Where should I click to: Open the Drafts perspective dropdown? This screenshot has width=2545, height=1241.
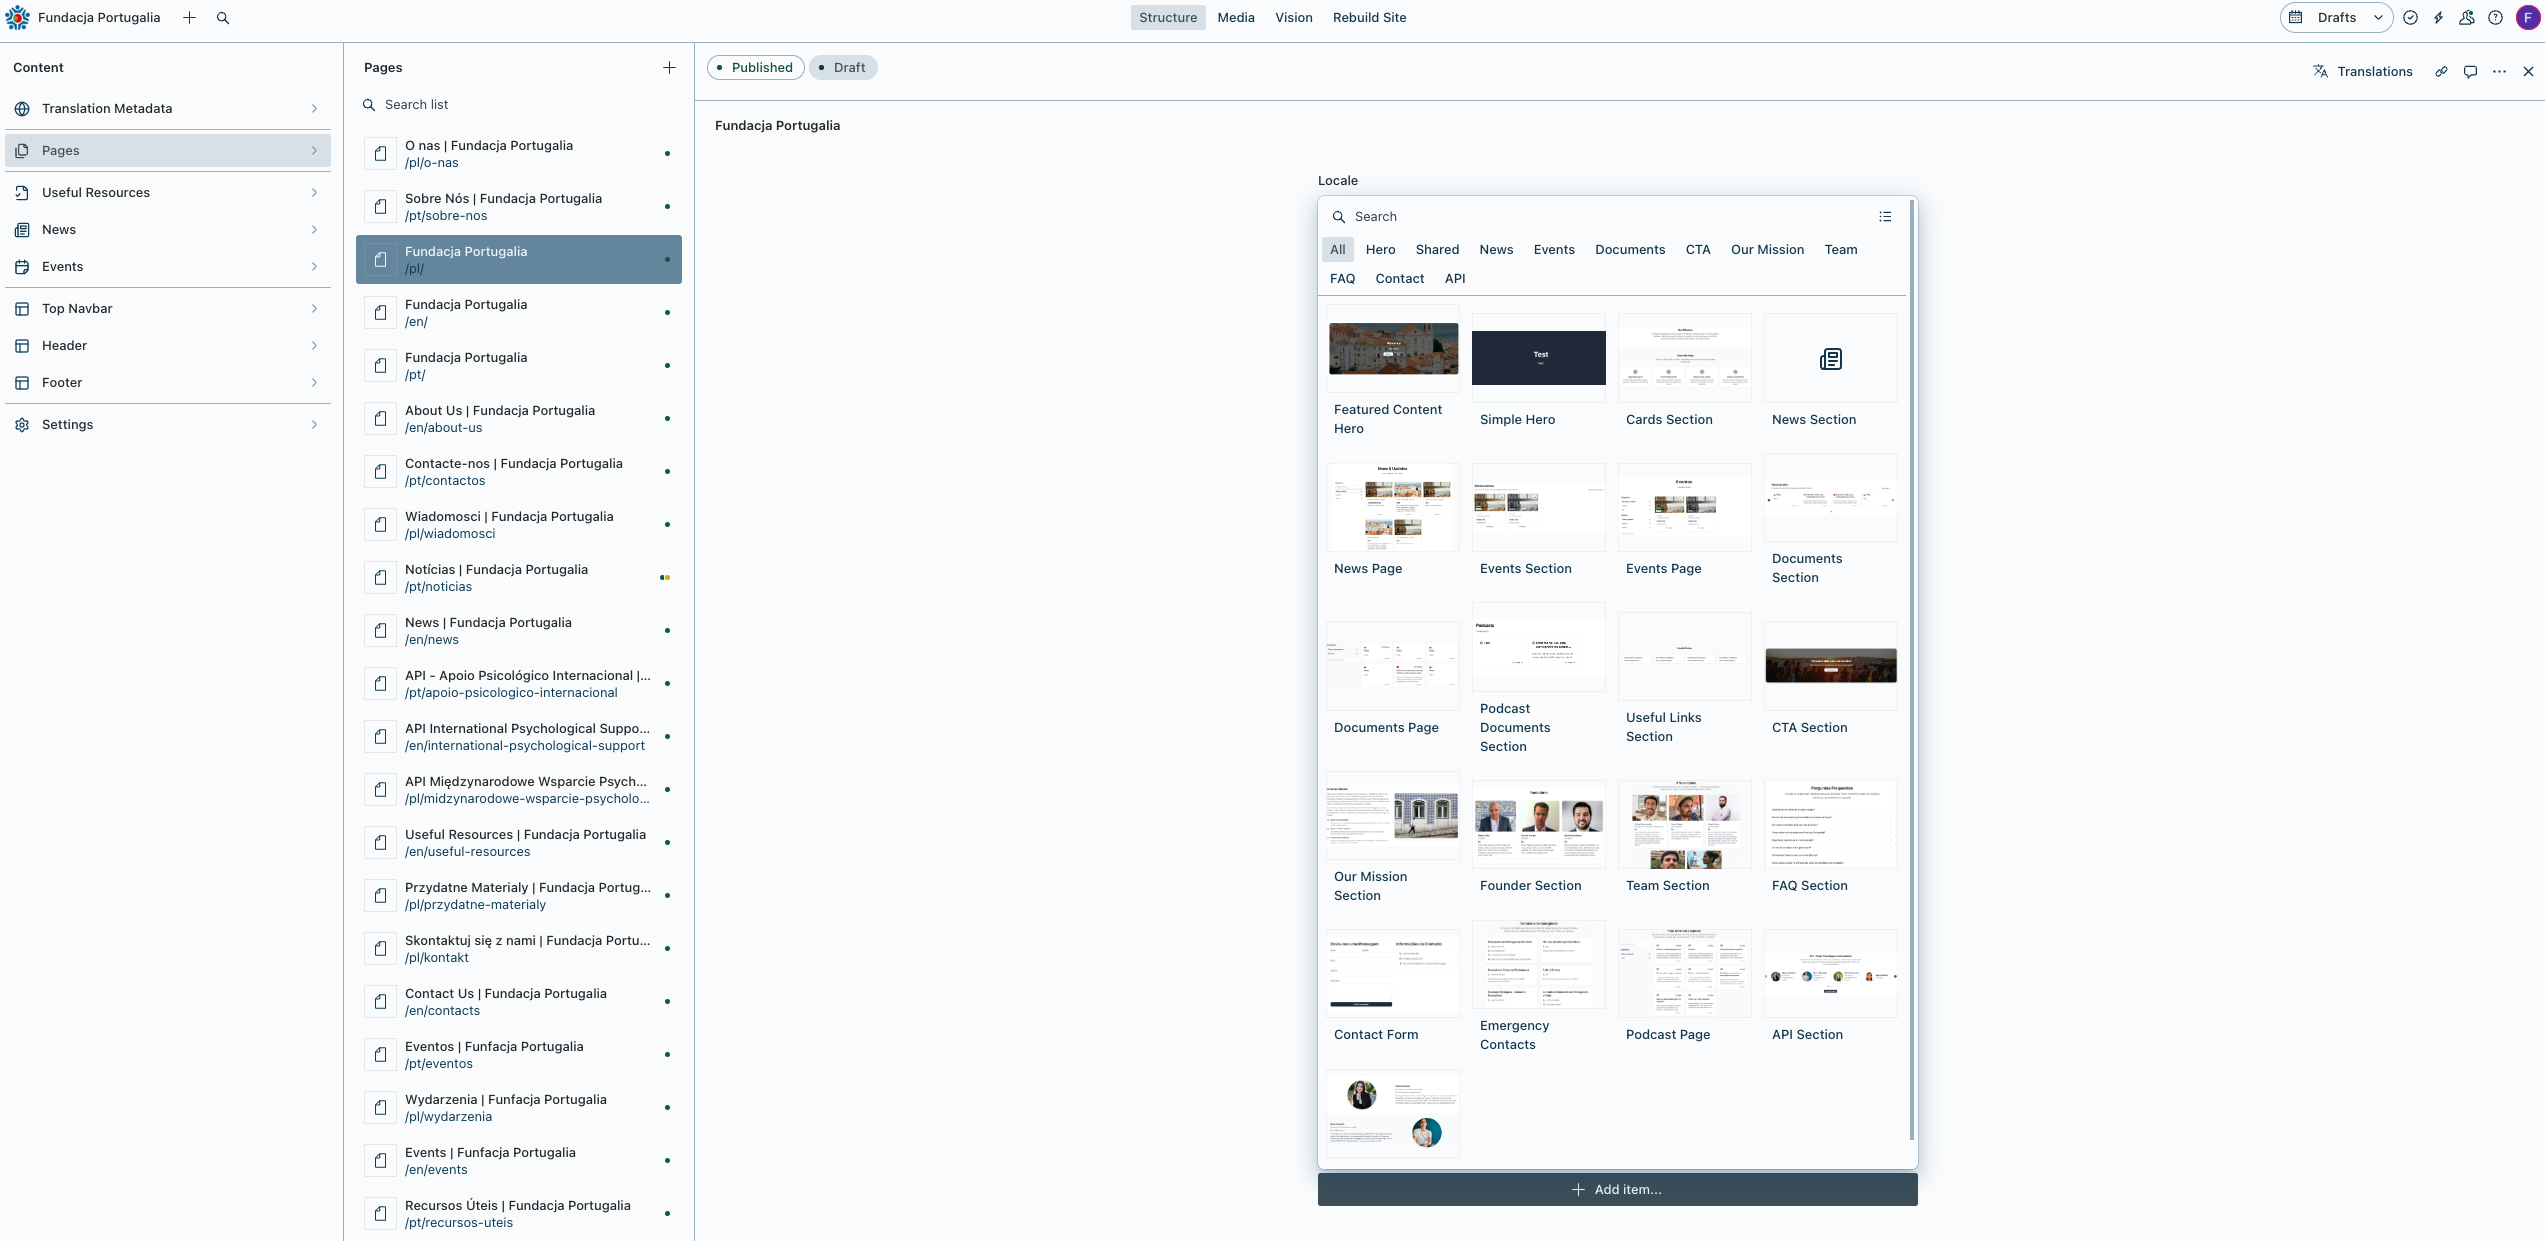click(2336, 18)
